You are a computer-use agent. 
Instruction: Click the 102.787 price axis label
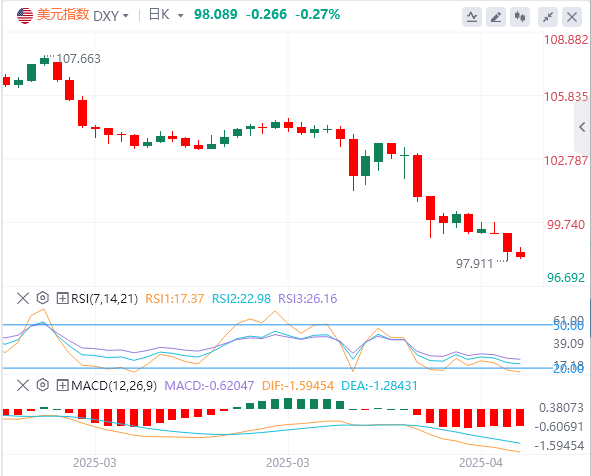click(566, 161)
